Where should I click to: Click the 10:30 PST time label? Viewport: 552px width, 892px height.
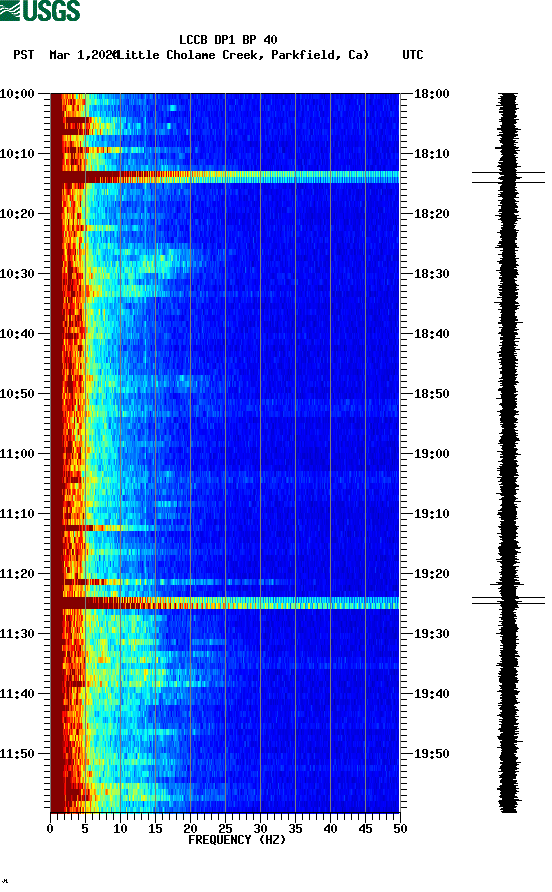pyautogui.click(x=17, y=274)
